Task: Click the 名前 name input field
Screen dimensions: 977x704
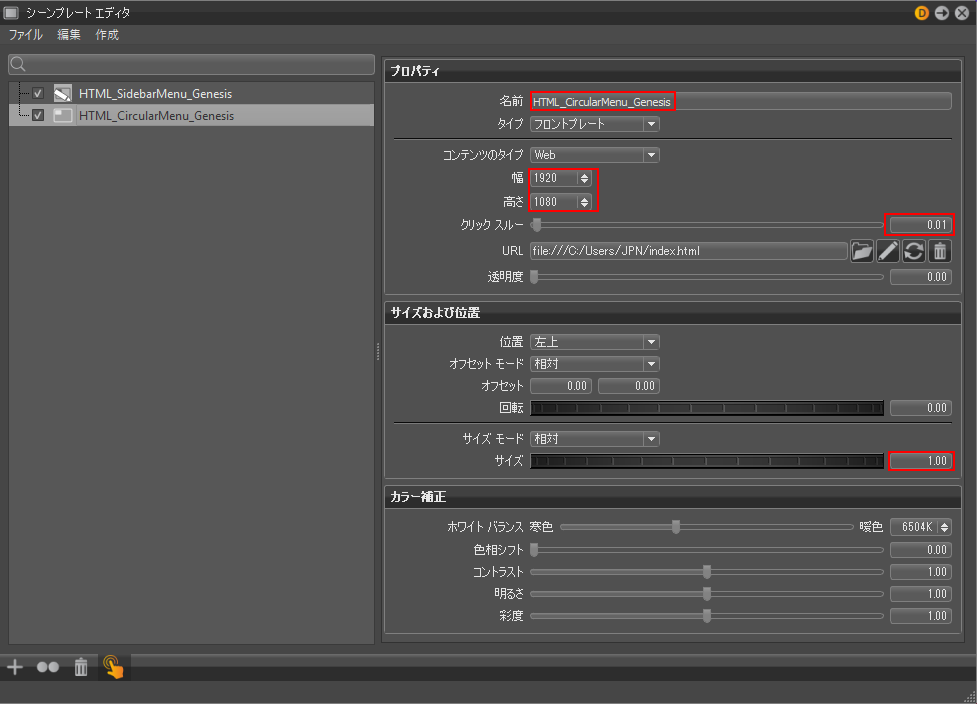Action: [x=741, y=102]
